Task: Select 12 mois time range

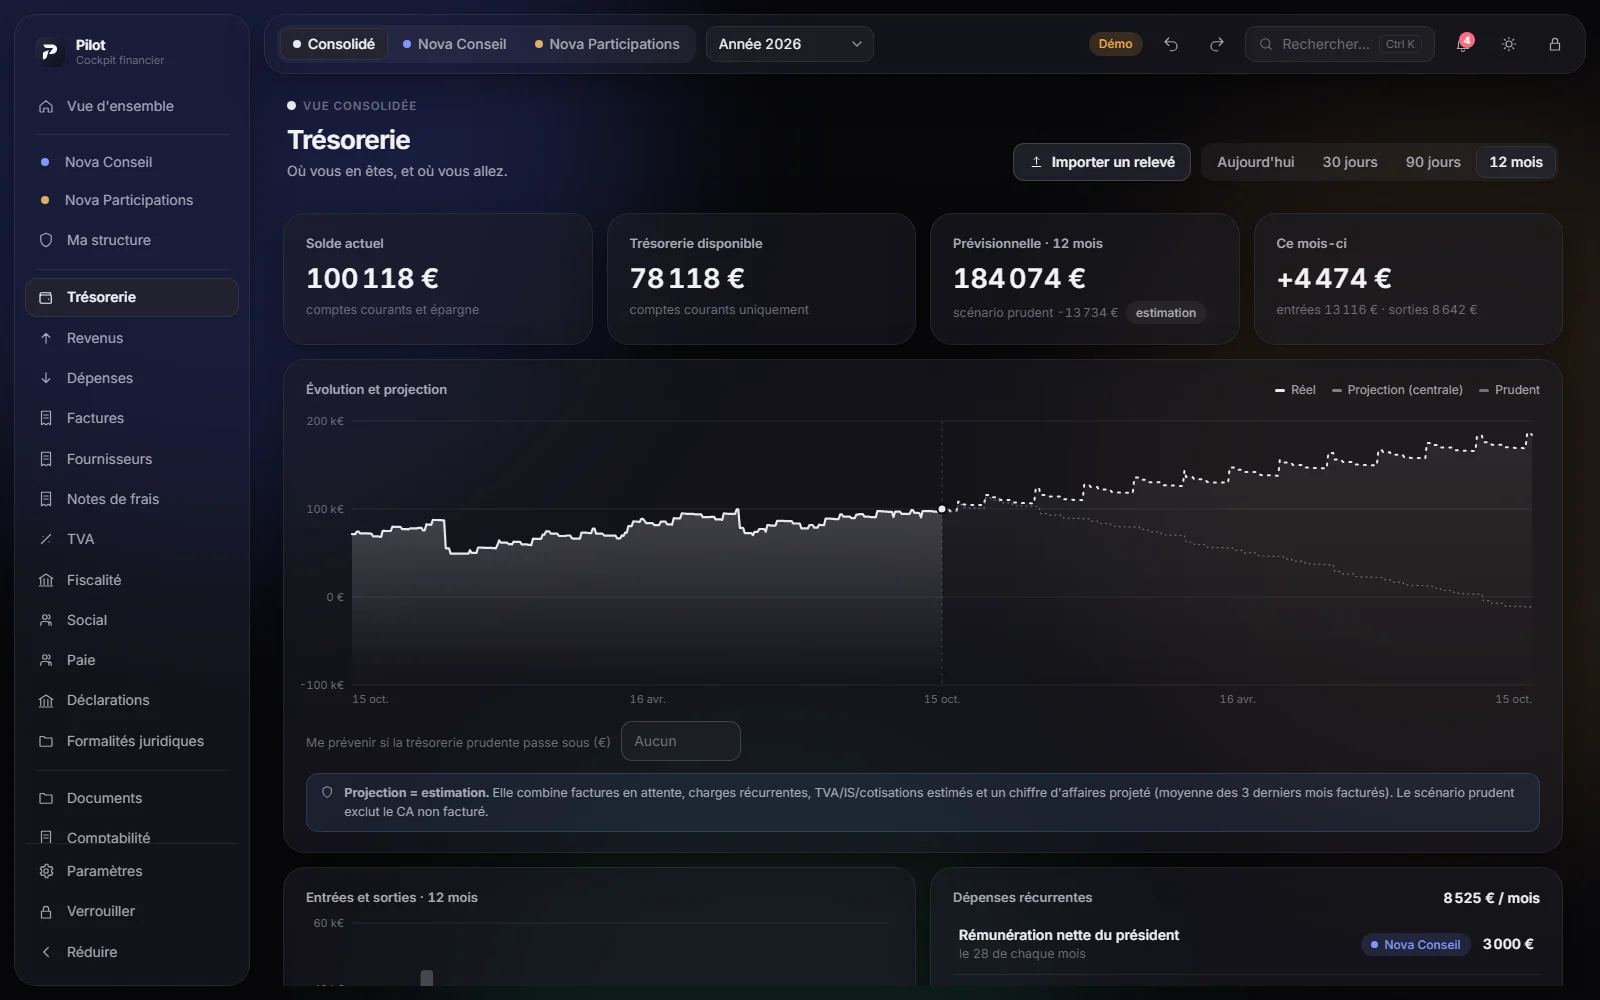Action: [x=1516, y=162]
